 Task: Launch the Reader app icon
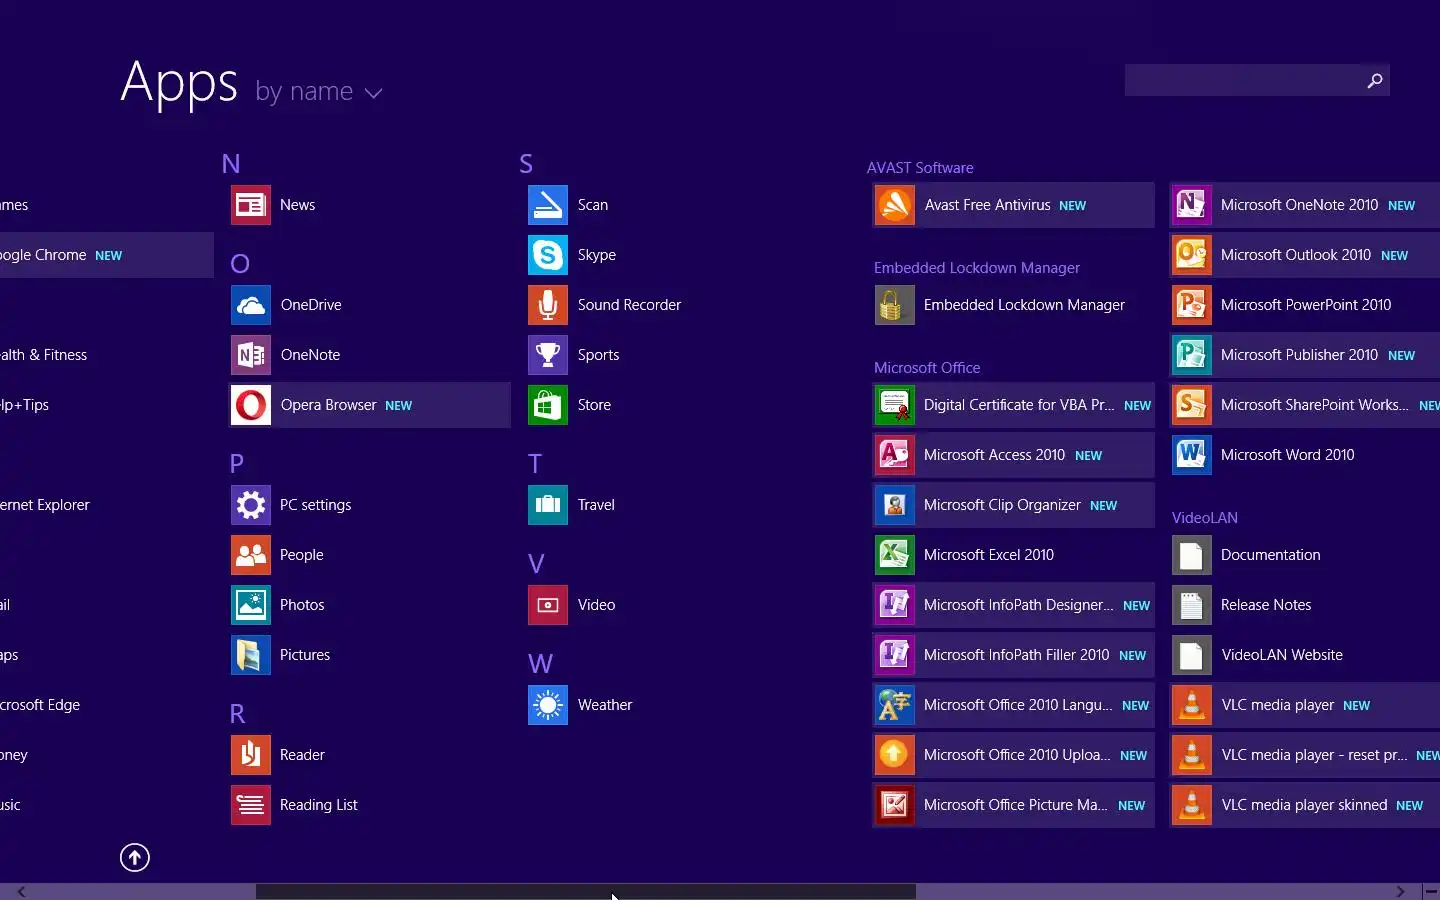(x=251, y=755)
